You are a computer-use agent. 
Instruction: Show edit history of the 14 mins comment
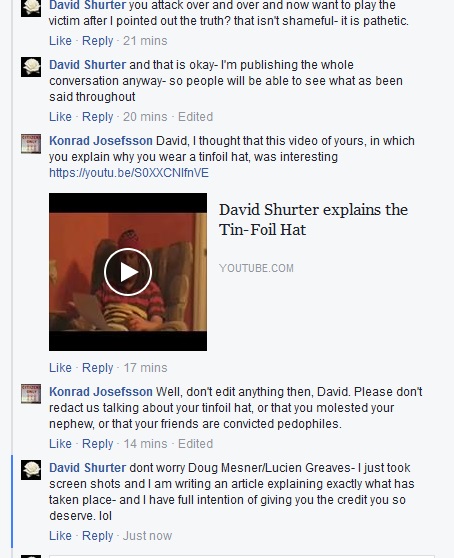point(195,444)
